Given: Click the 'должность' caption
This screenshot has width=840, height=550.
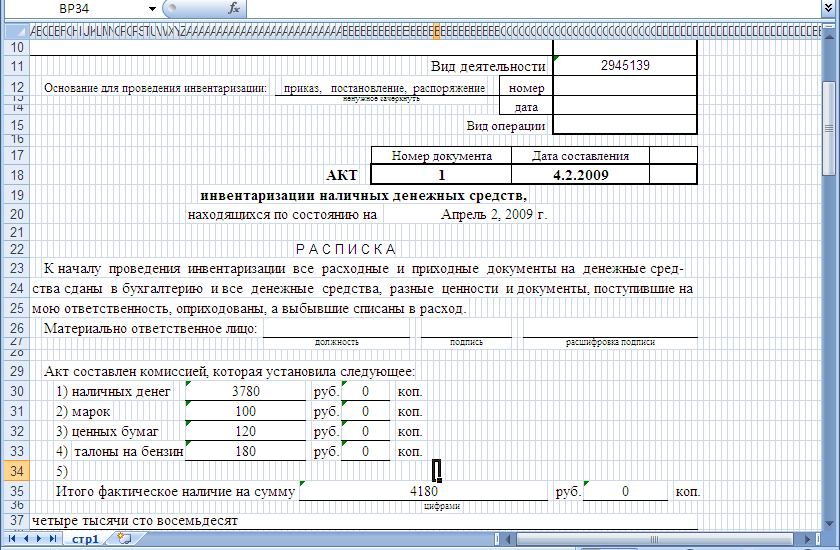Looking at the screenshot, I should pyautogui.click(x=336, y=342).
